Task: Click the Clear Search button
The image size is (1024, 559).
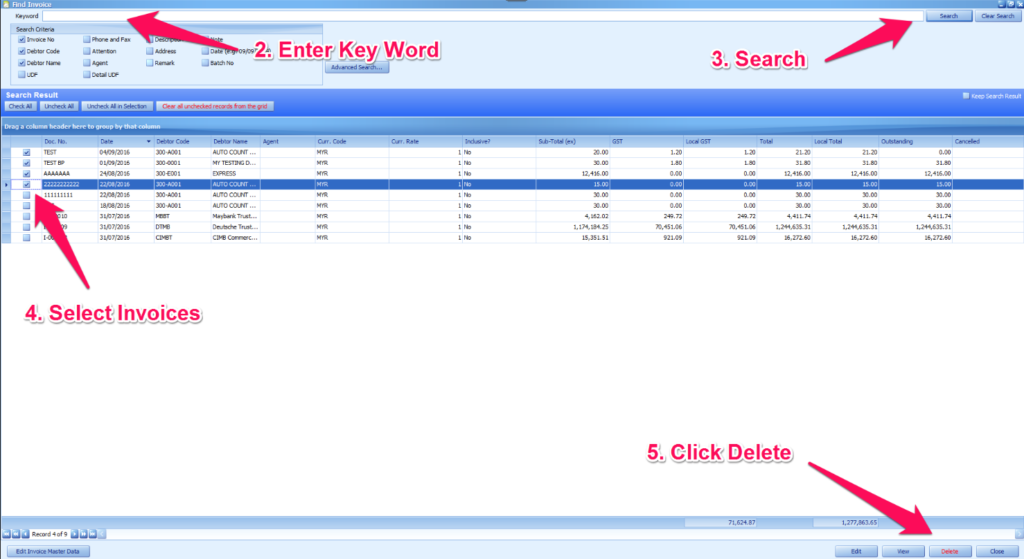Action: pyautogui.click(x=997, y=16)
